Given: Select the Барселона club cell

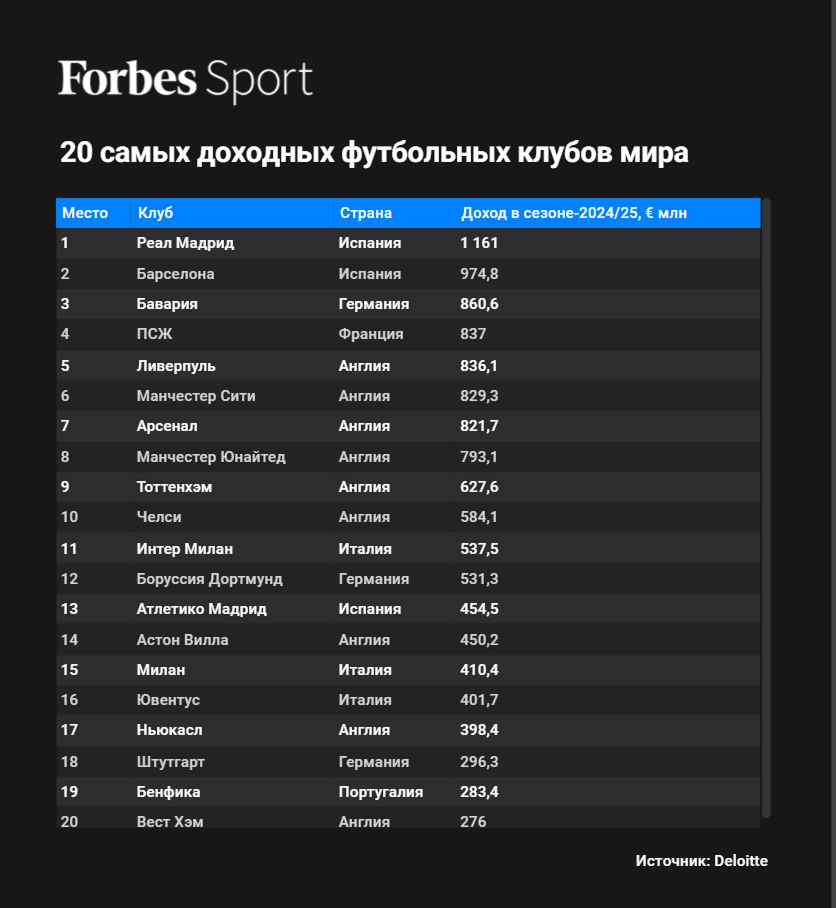Looking at the screenshot, I should pos(175,274).
